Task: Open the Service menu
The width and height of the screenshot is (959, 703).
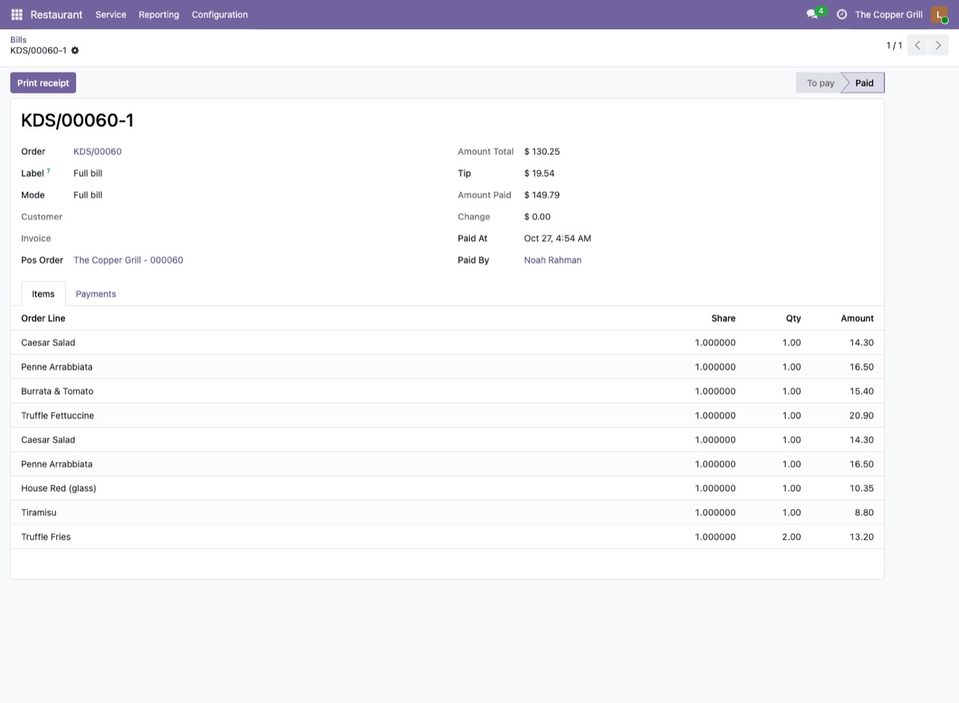Action: tap(111, 15)
